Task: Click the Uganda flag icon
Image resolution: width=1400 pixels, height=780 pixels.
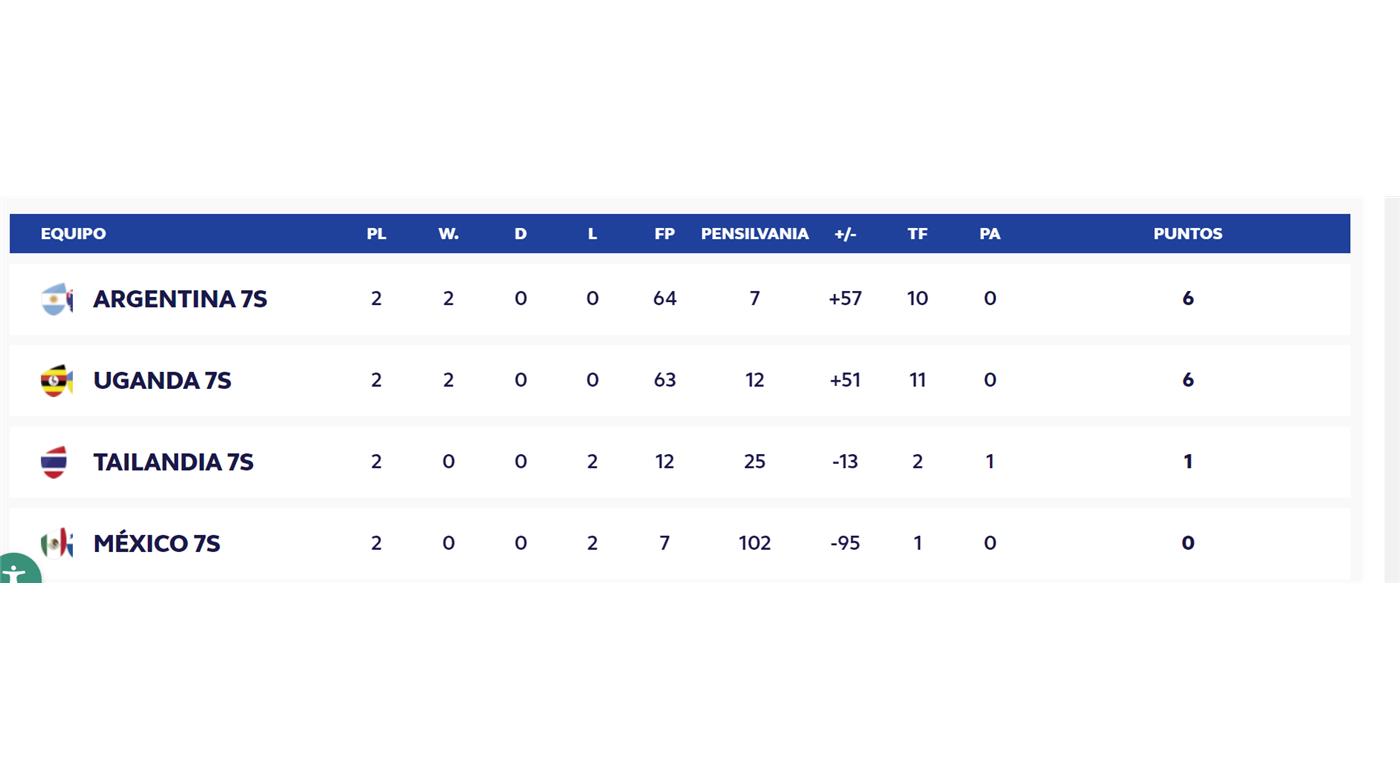Action: (x=57, y=381)
